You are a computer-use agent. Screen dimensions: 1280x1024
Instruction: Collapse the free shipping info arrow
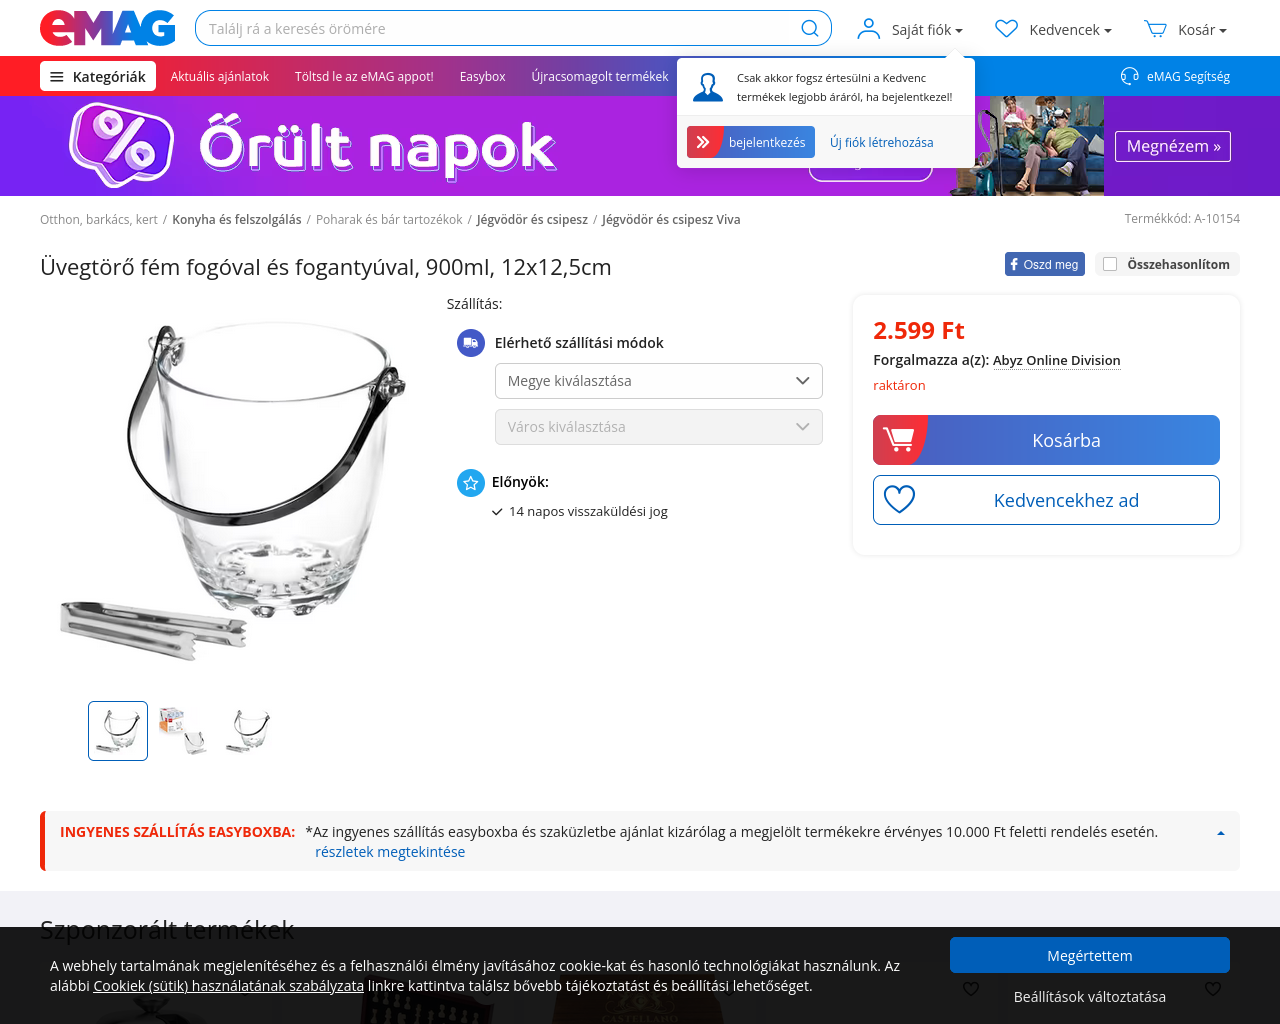point(1220,833)
